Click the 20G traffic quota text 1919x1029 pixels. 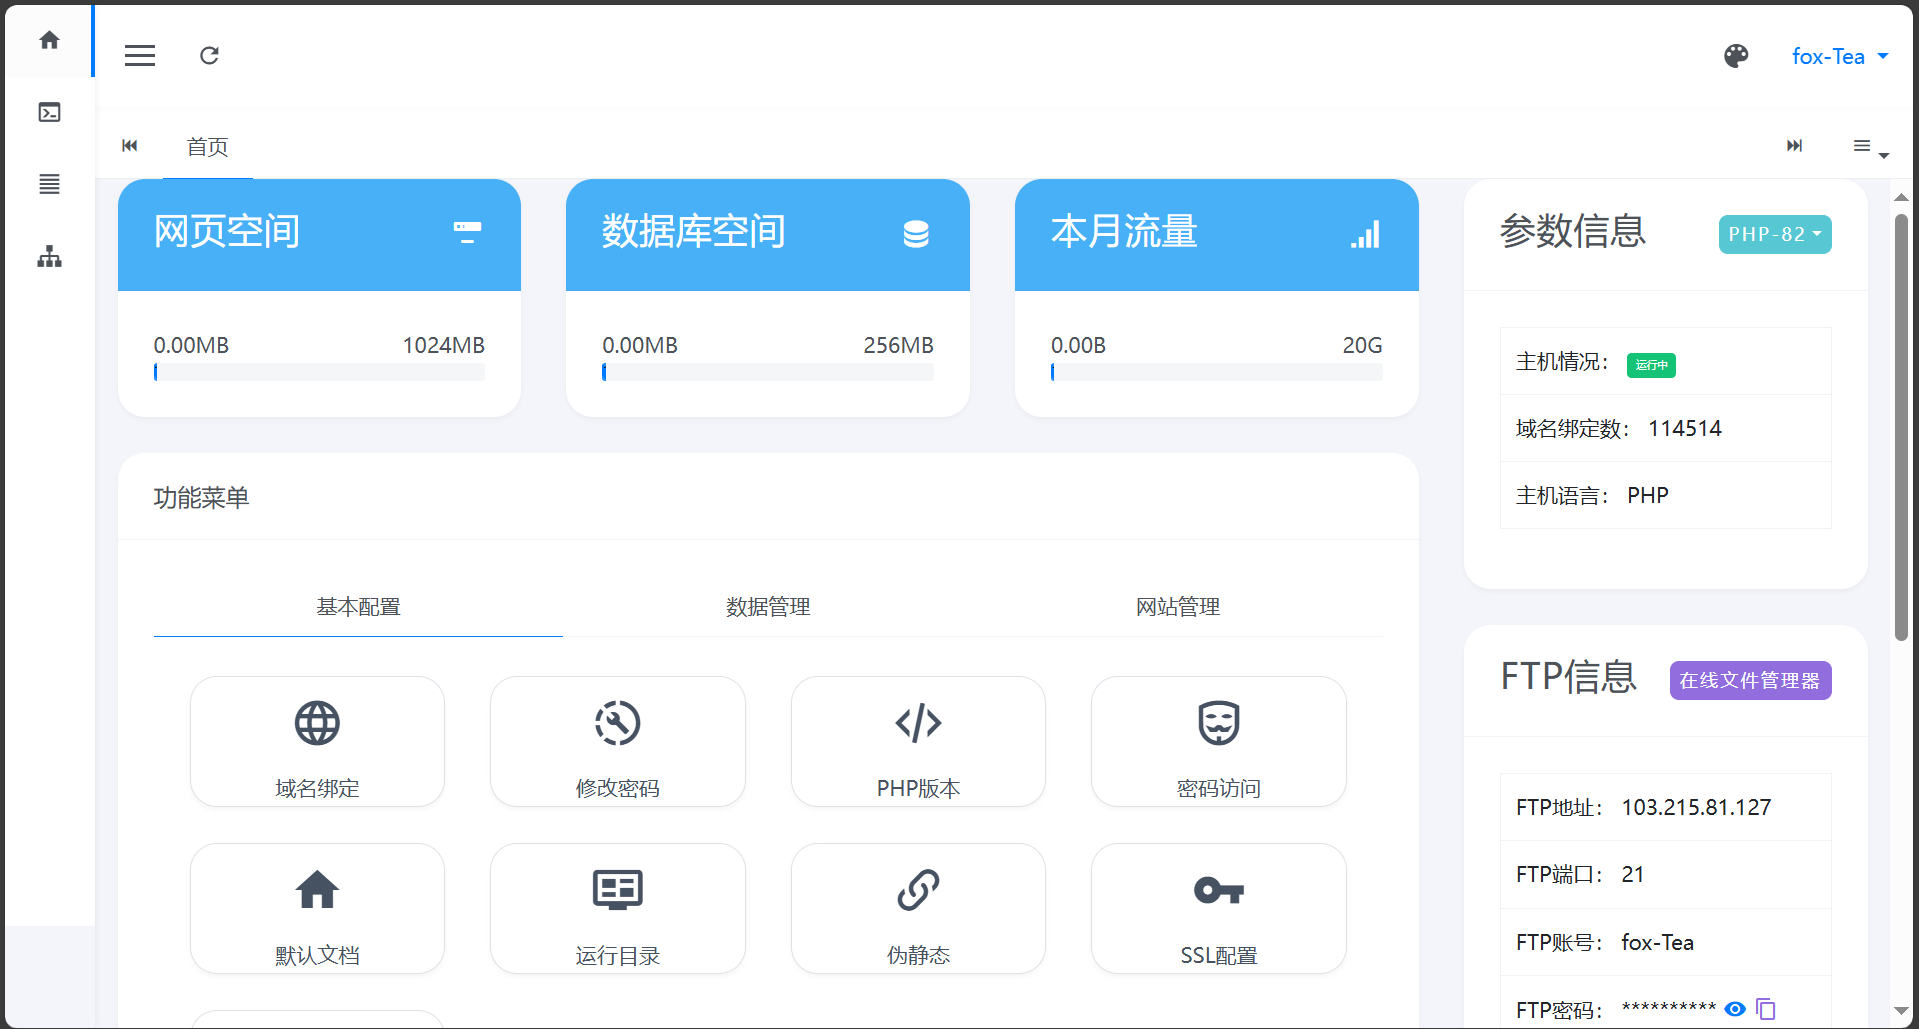1362,346
